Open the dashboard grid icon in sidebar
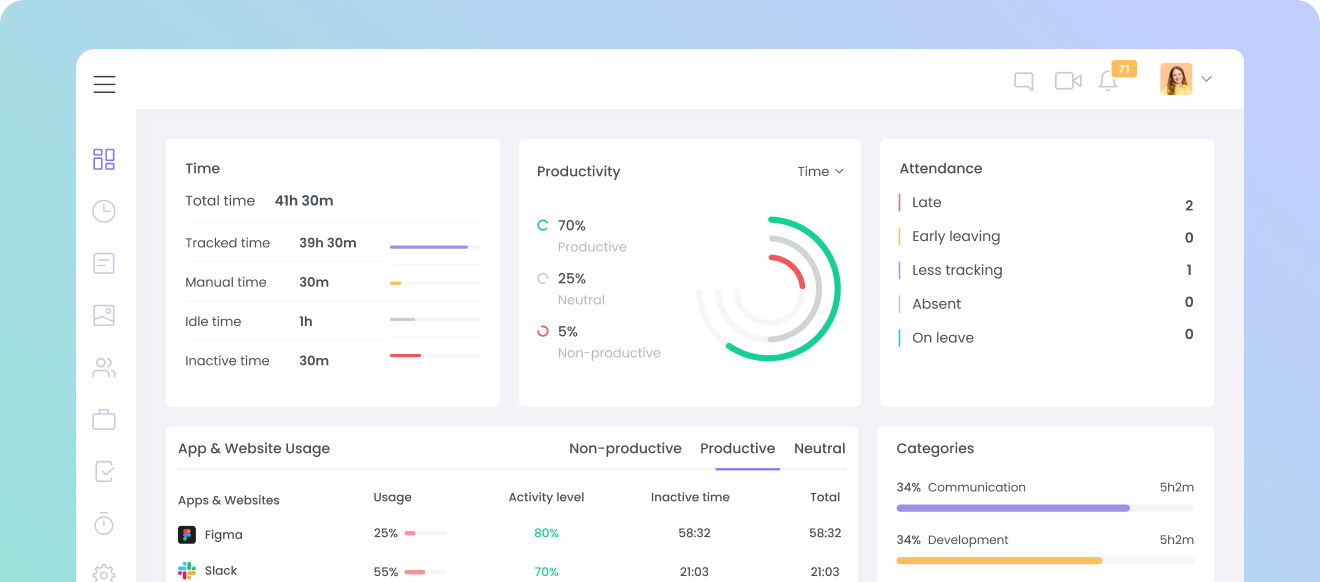Image resolution: width=1320 pixels, height=582 pixels. (x=104, y=159)
